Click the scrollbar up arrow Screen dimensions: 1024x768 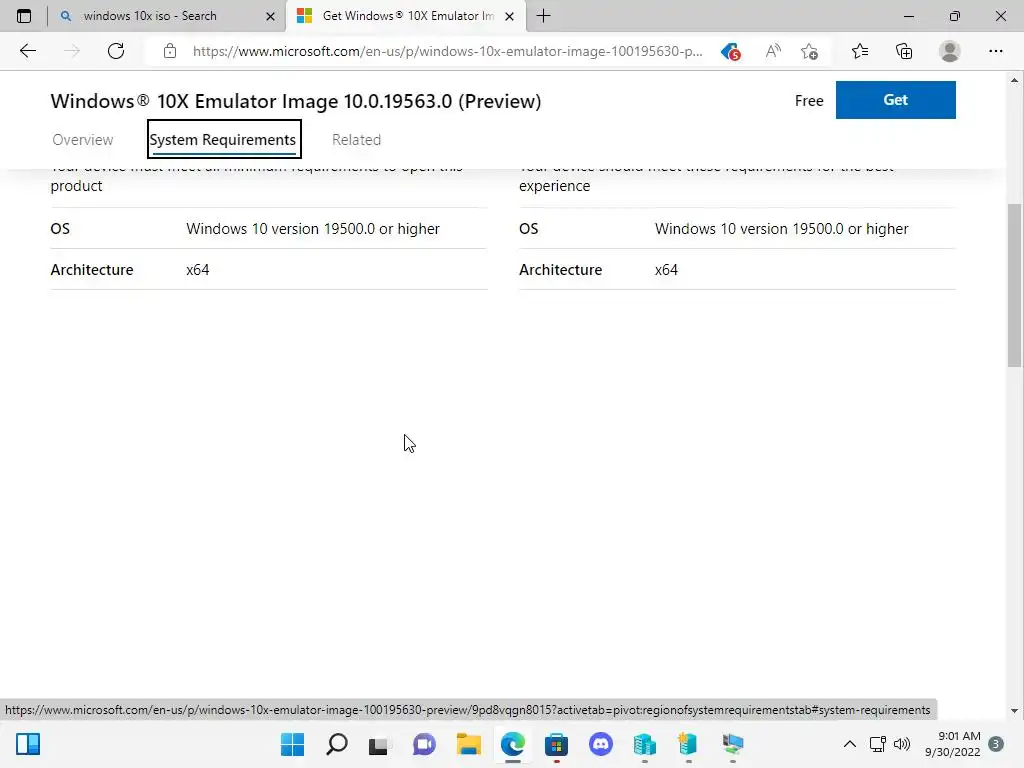1014,80
